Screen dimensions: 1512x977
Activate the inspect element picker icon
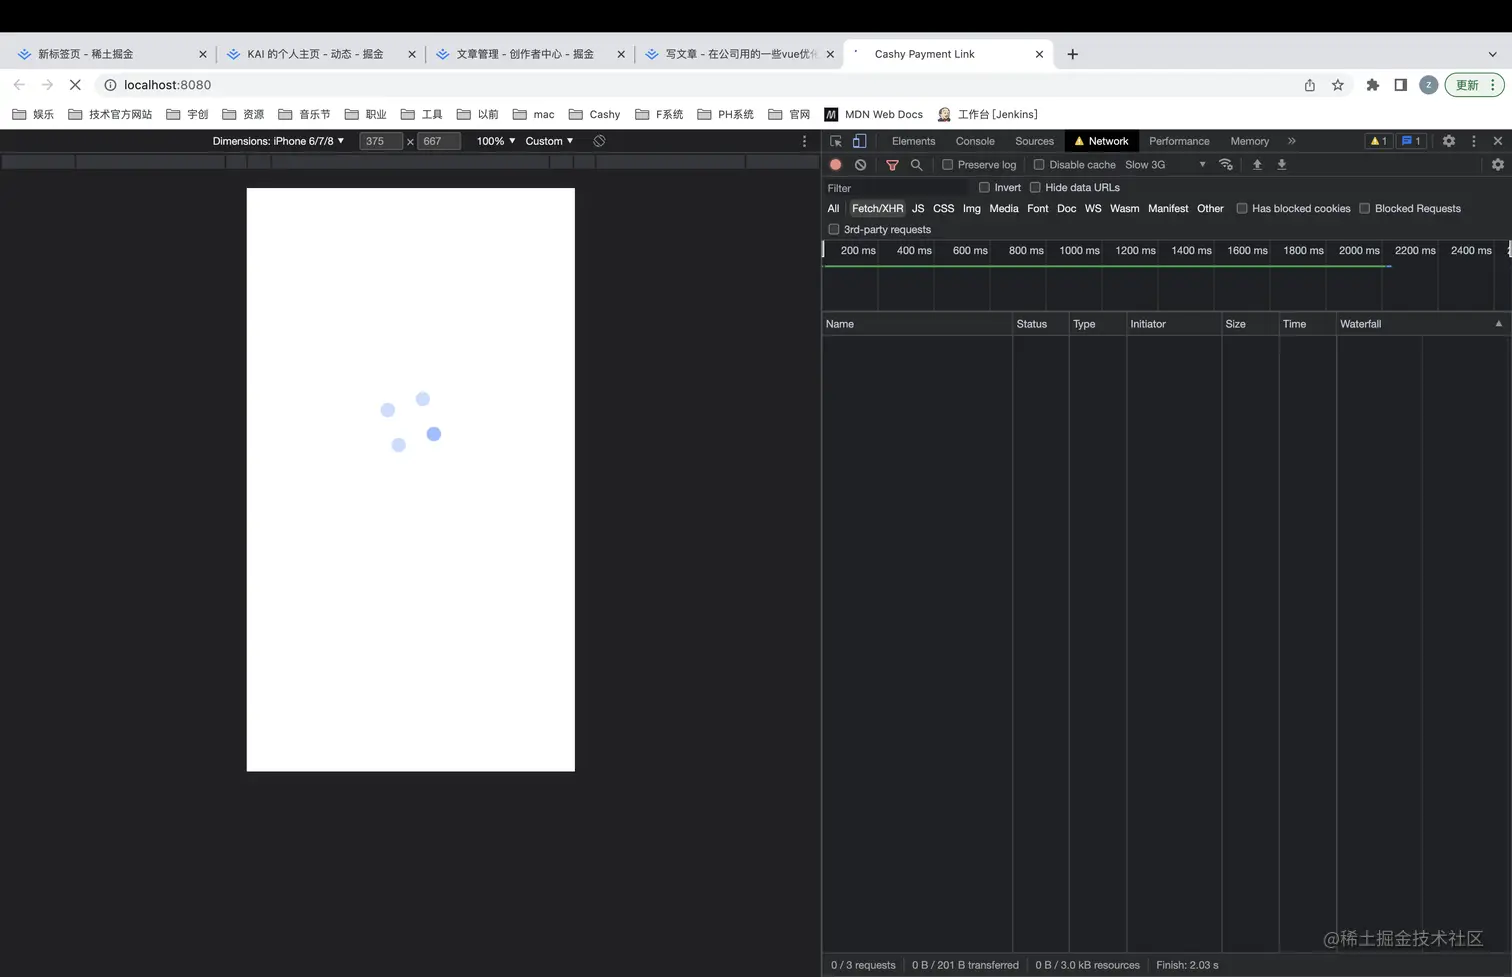(836, 141)
